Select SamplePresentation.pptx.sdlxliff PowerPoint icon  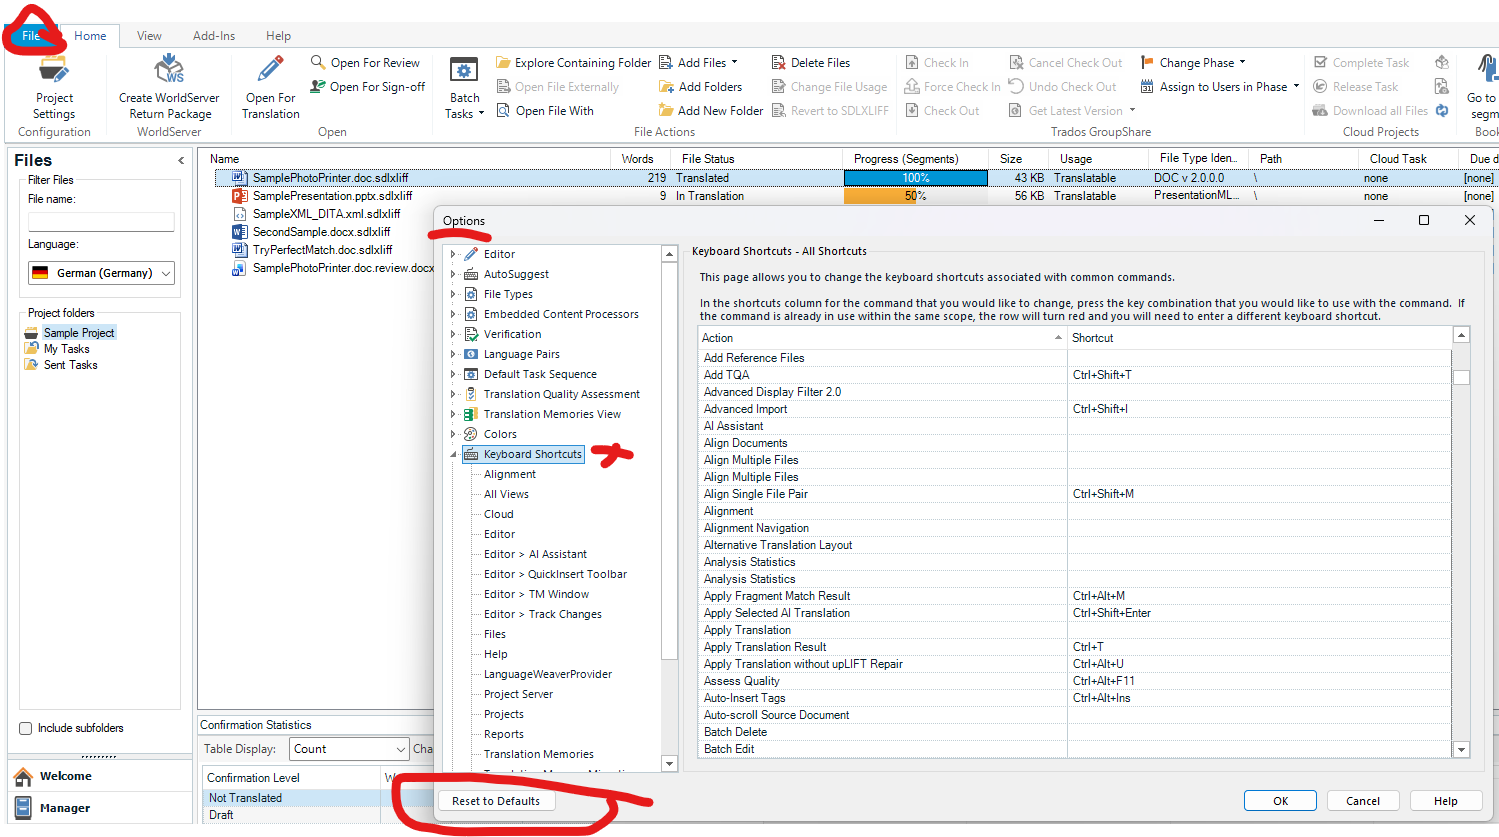239,196
